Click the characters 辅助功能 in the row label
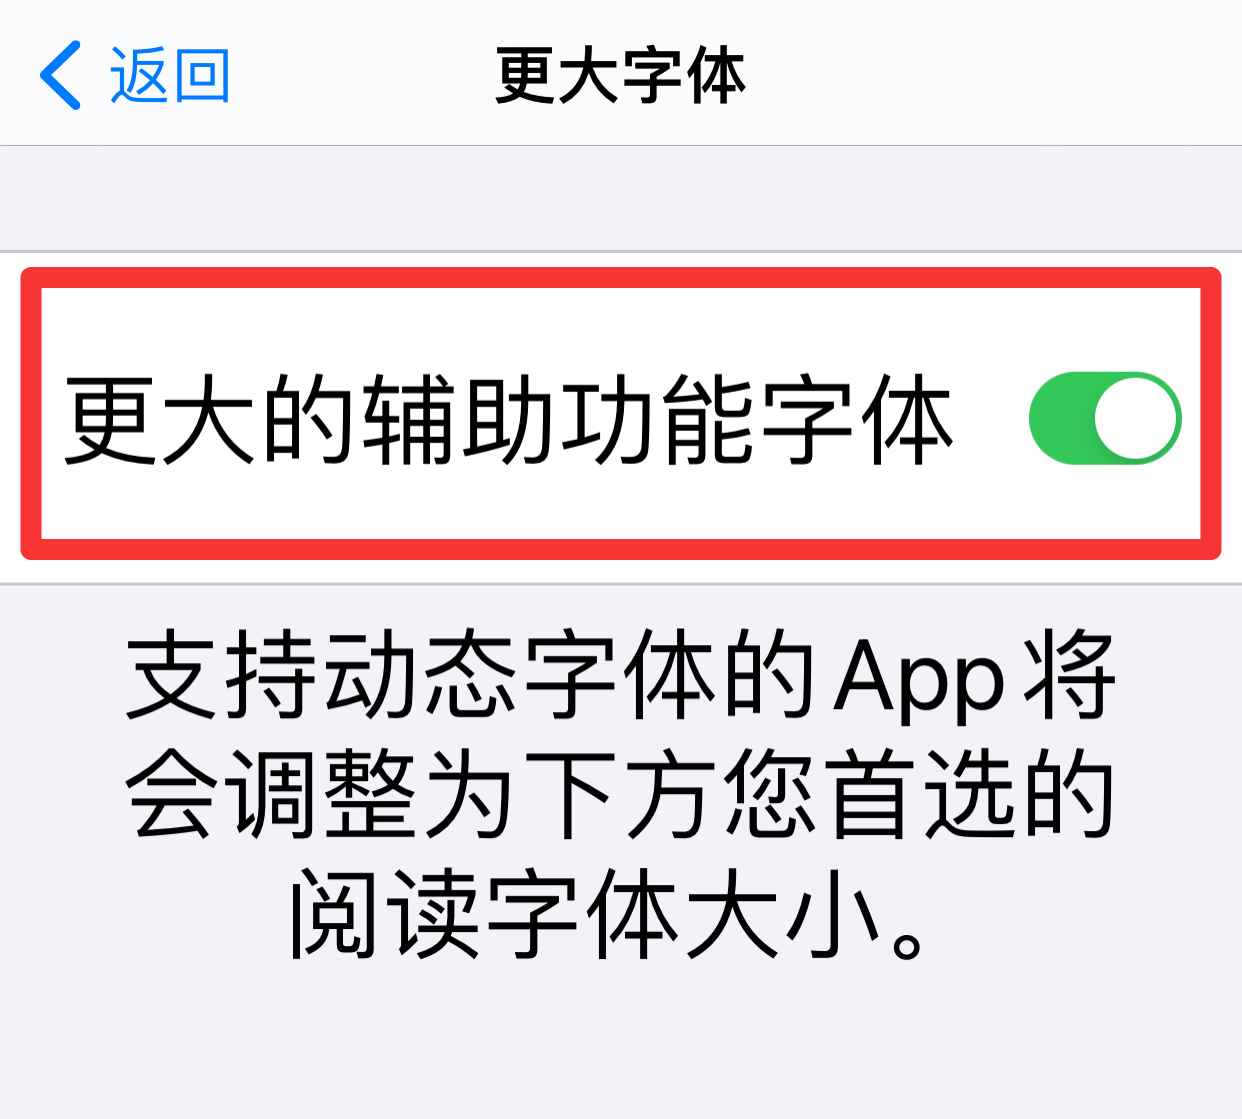This screenshot has height=1119, width=1242. (x=559, y=420)
